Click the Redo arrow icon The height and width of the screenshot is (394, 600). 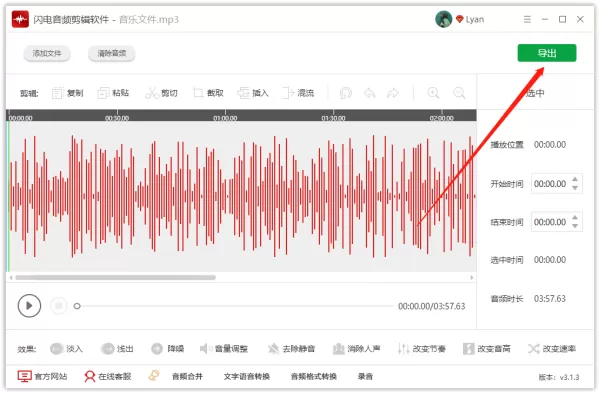coord(393,93)
